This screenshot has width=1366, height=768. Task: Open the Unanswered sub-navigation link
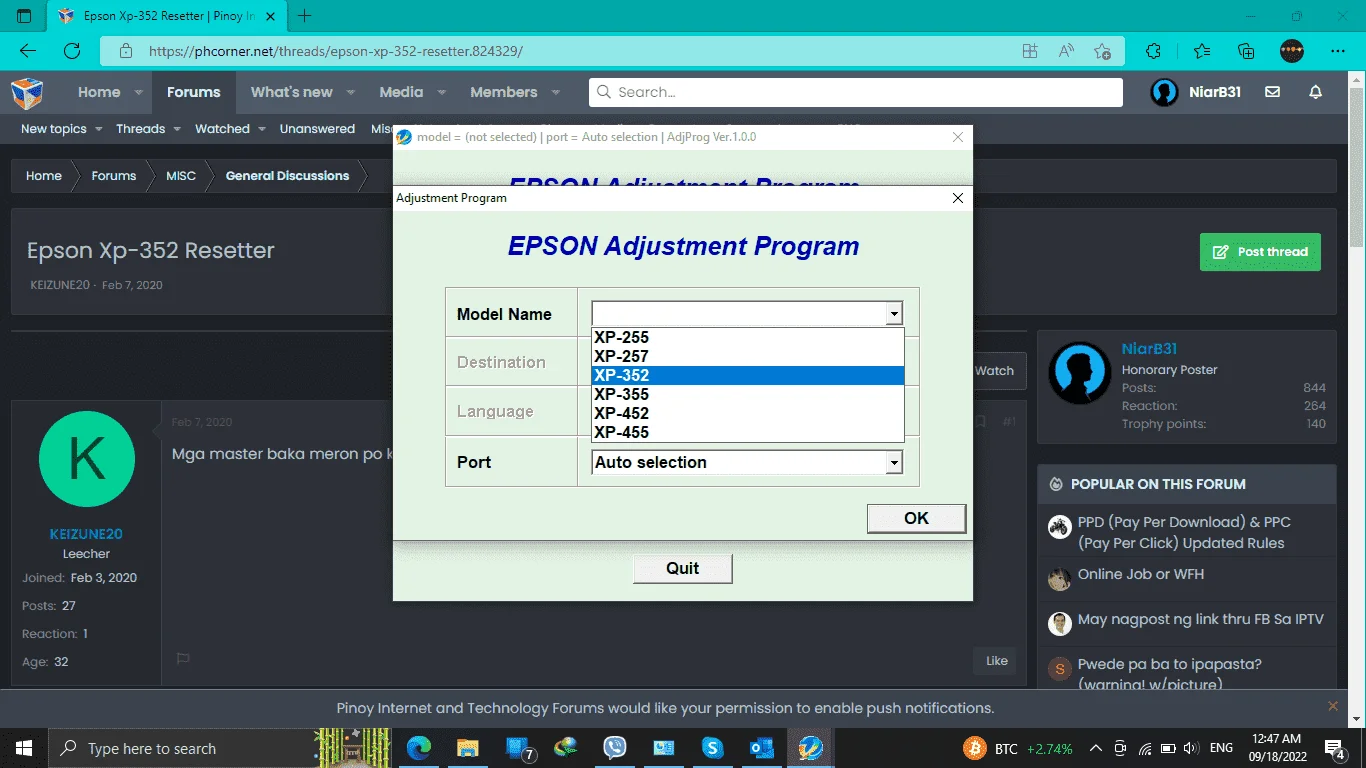tap(317, 129)
